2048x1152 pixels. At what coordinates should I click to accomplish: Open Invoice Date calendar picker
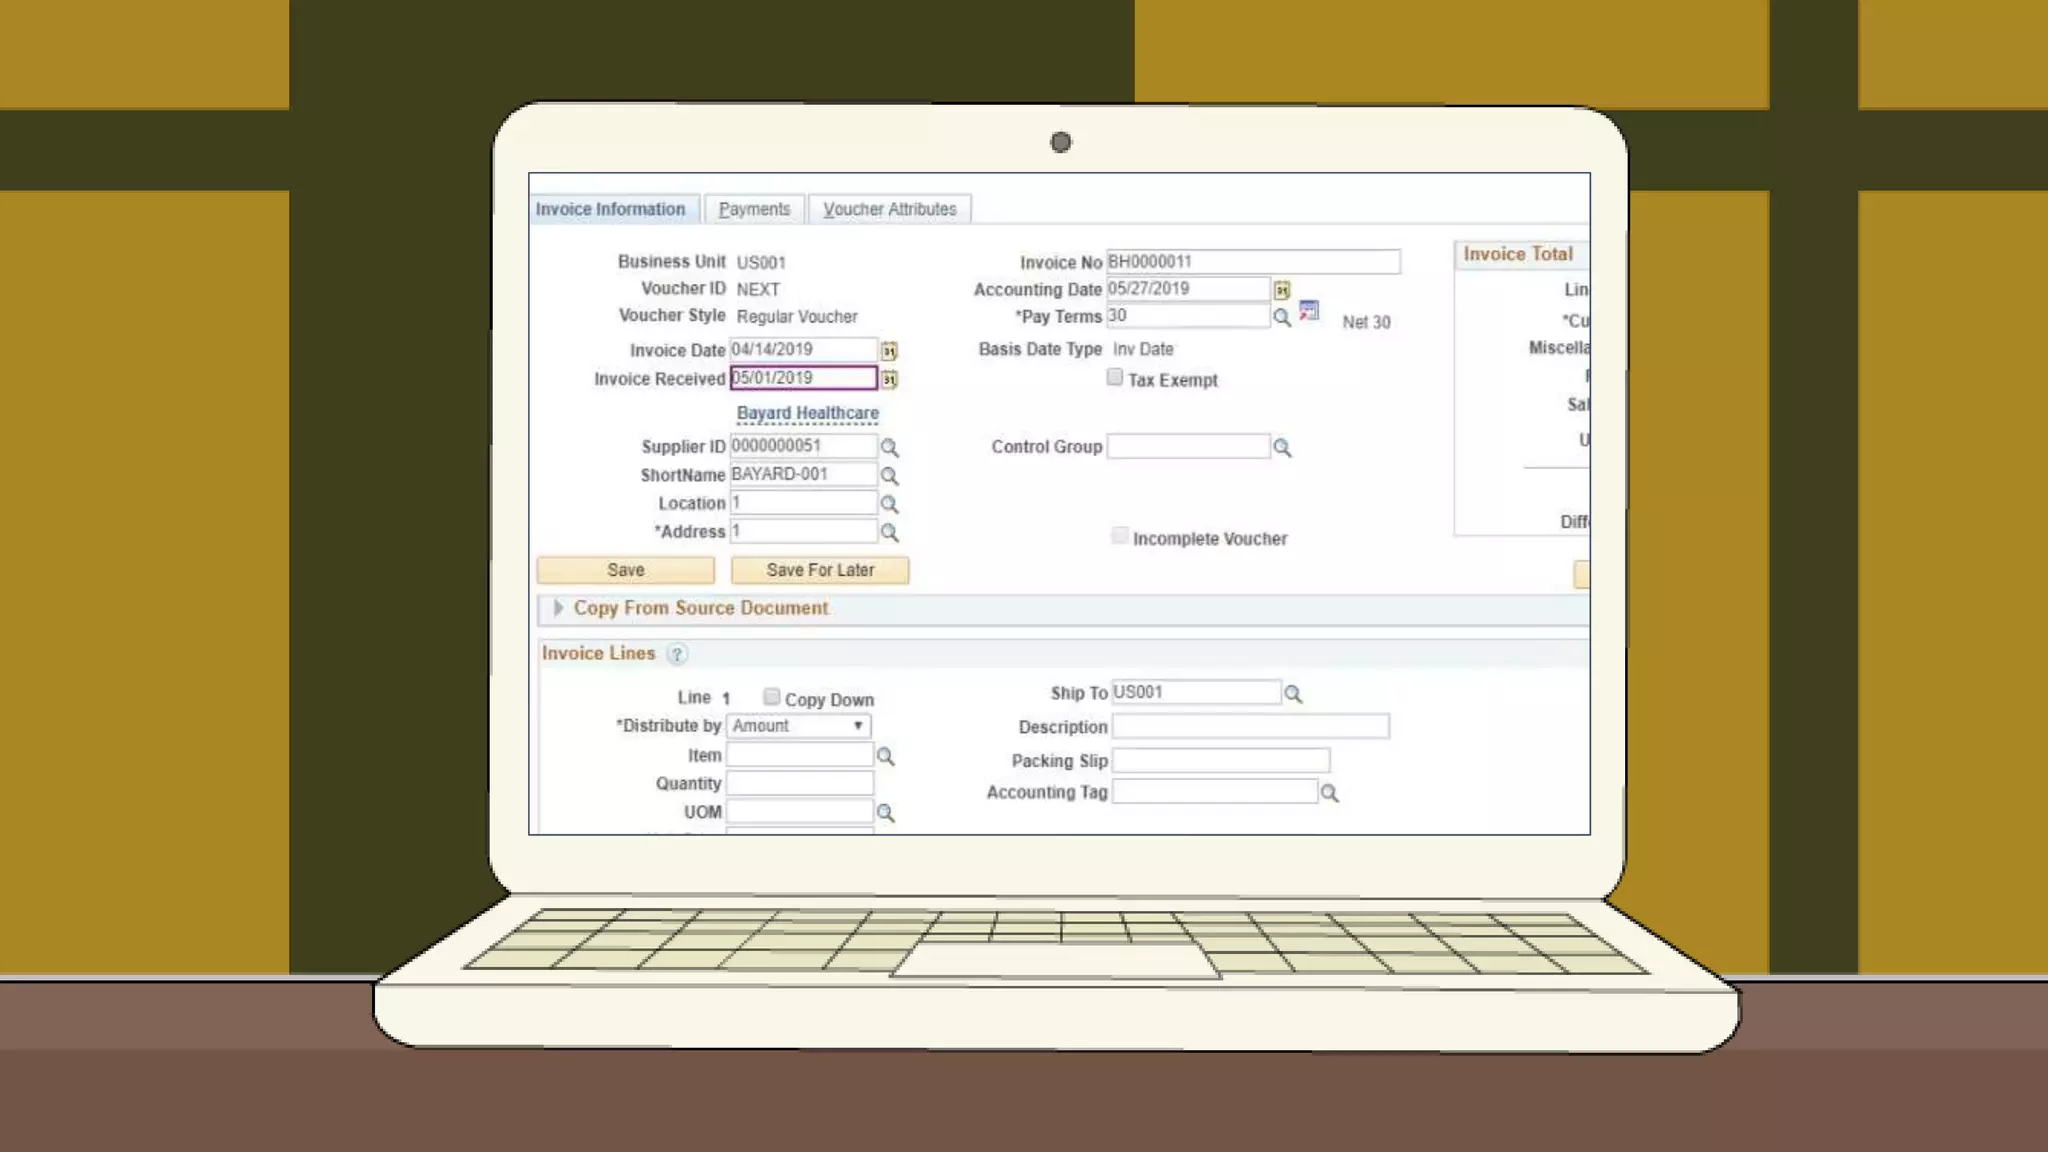pos(889,351)
